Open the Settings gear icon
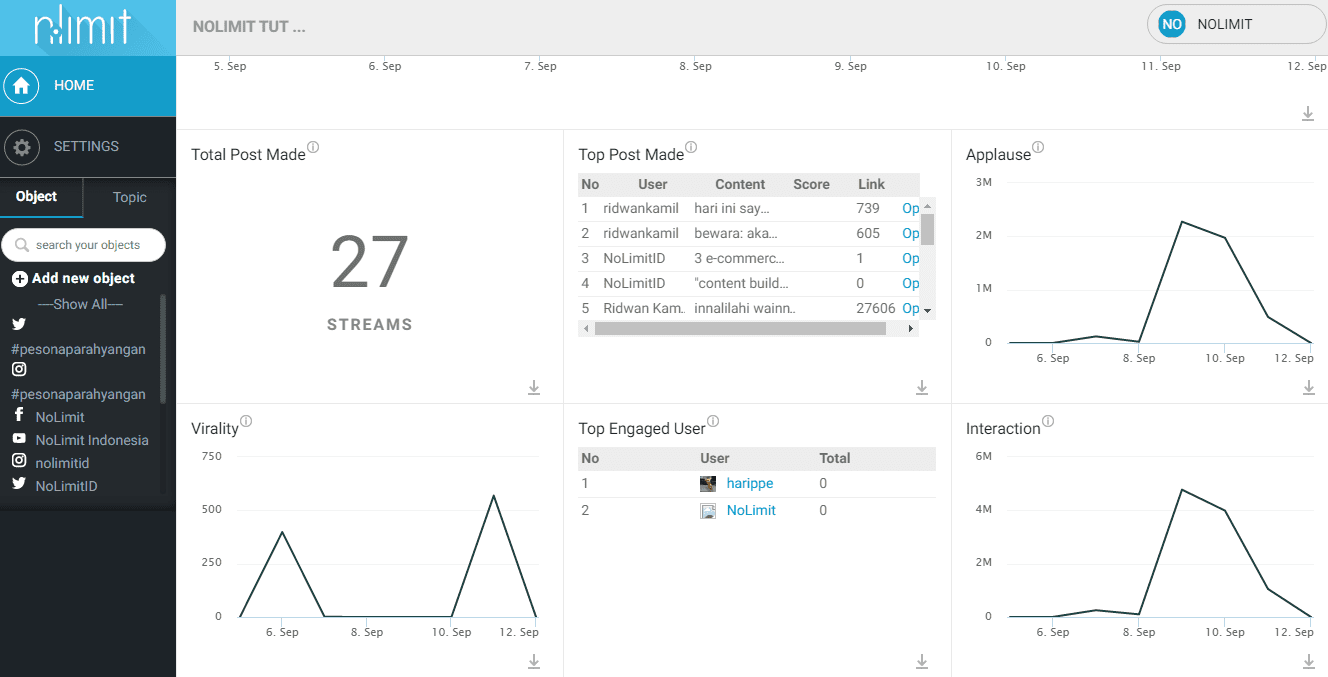The width and height of the screenshot is (1328, 677). click(x=21, y=147)
